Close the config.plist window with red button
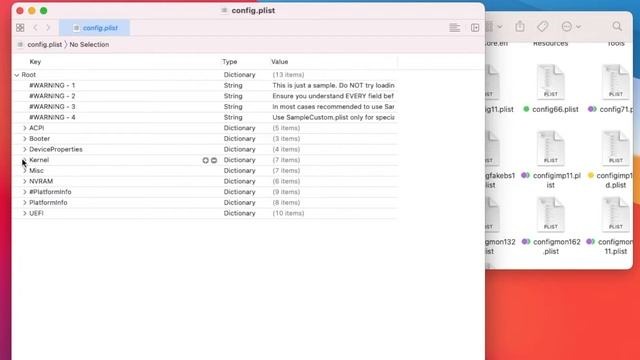This screenshot has height=360, width=640. click(20, 11)
